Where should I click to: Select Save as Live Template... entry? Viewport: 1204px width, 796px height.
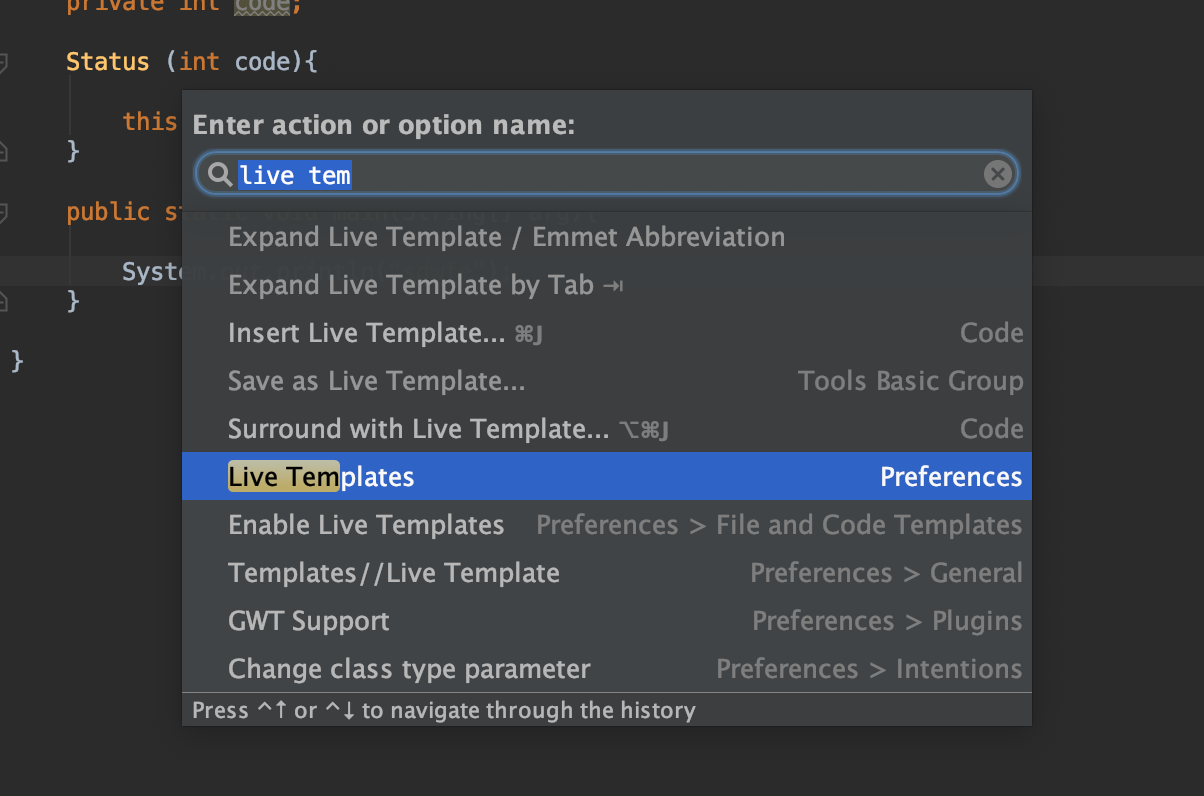click(376, 381)
